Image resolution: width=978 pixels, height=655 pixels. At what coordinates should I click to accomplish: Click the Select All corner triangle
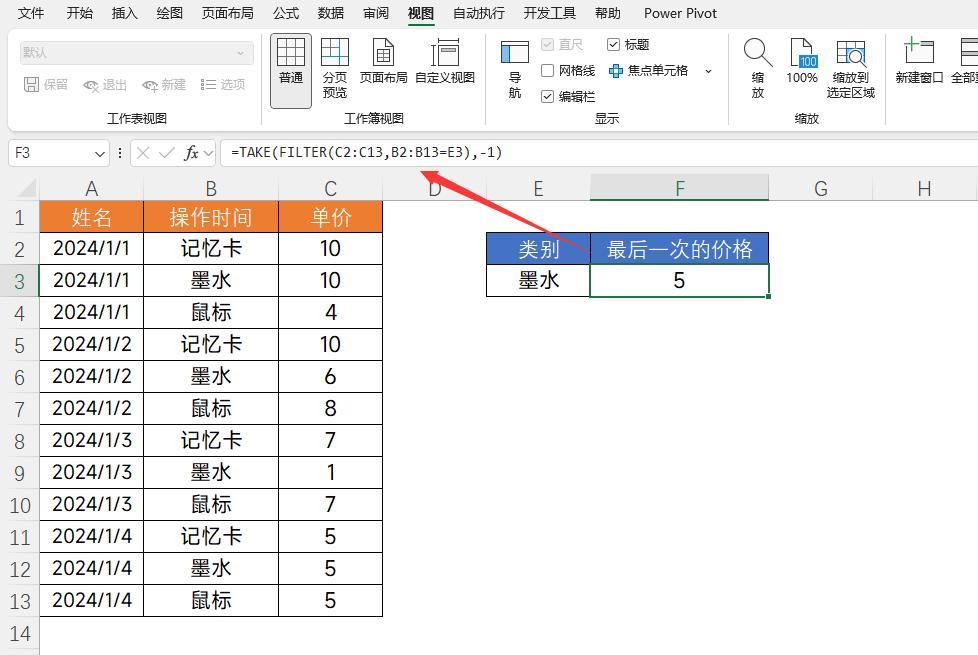[27, 188]
